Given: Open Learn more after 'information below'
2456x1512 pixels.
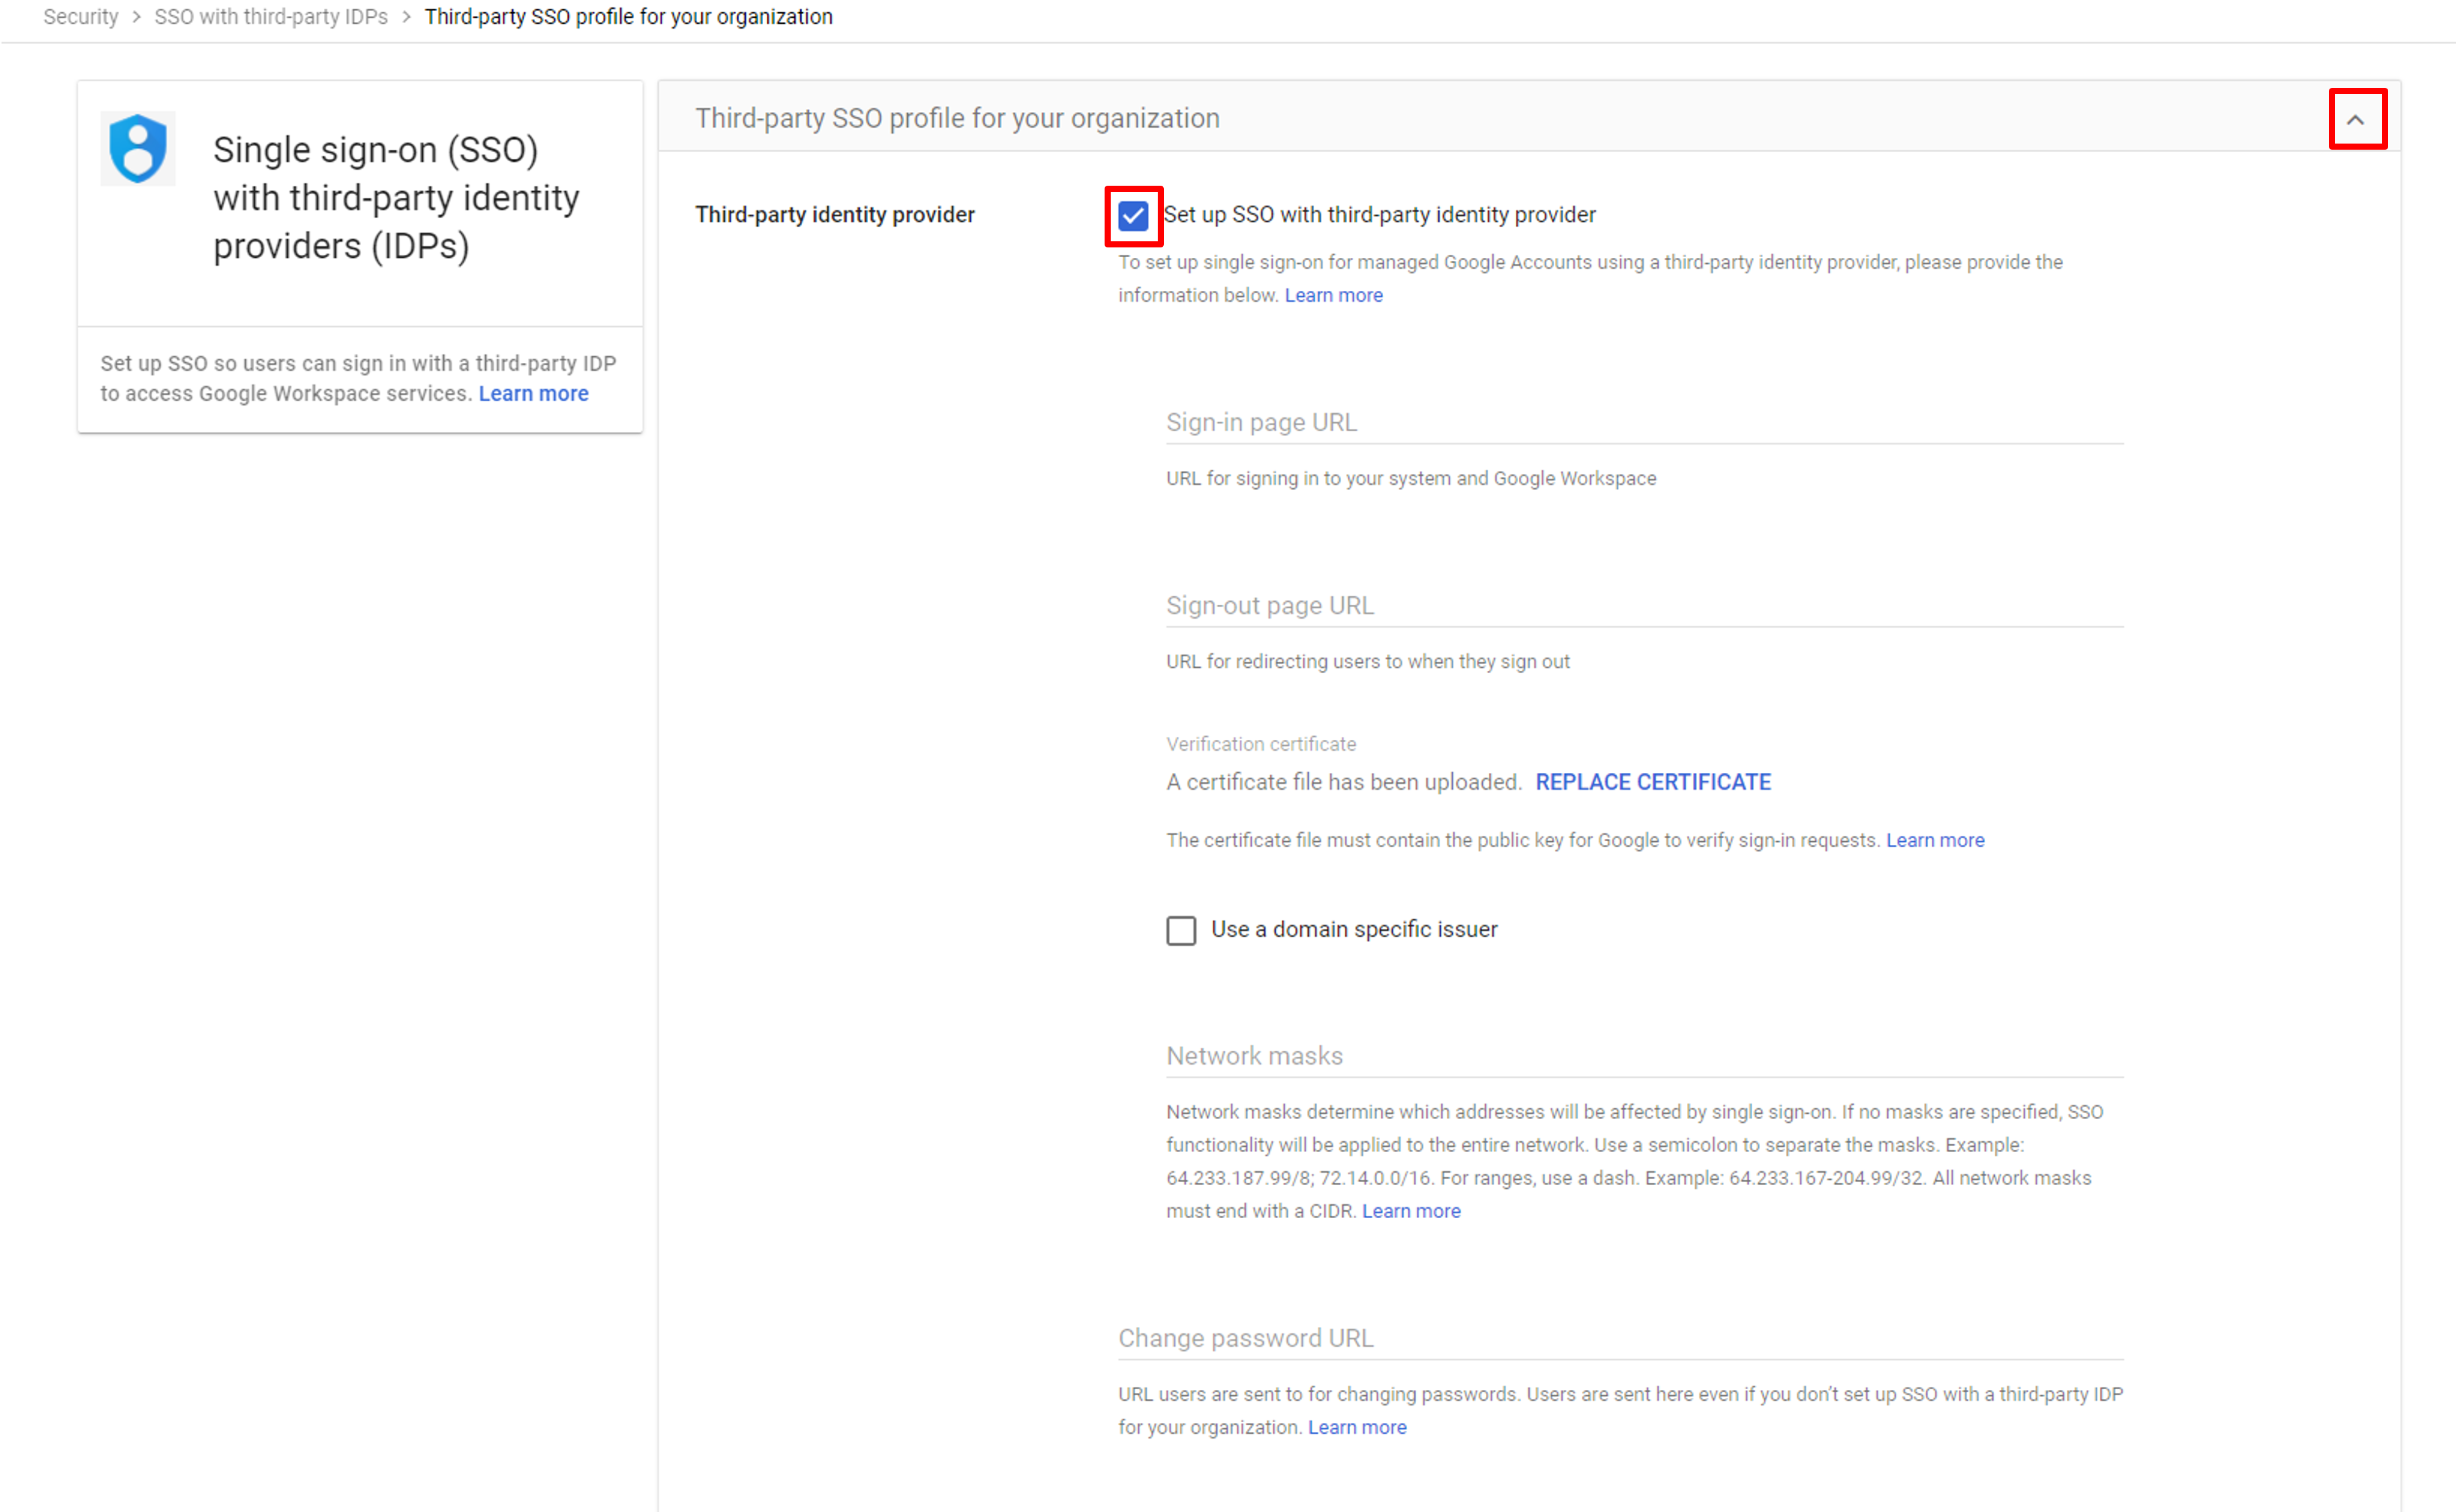Looking at the screenshot, I should tap(1333, 295).
